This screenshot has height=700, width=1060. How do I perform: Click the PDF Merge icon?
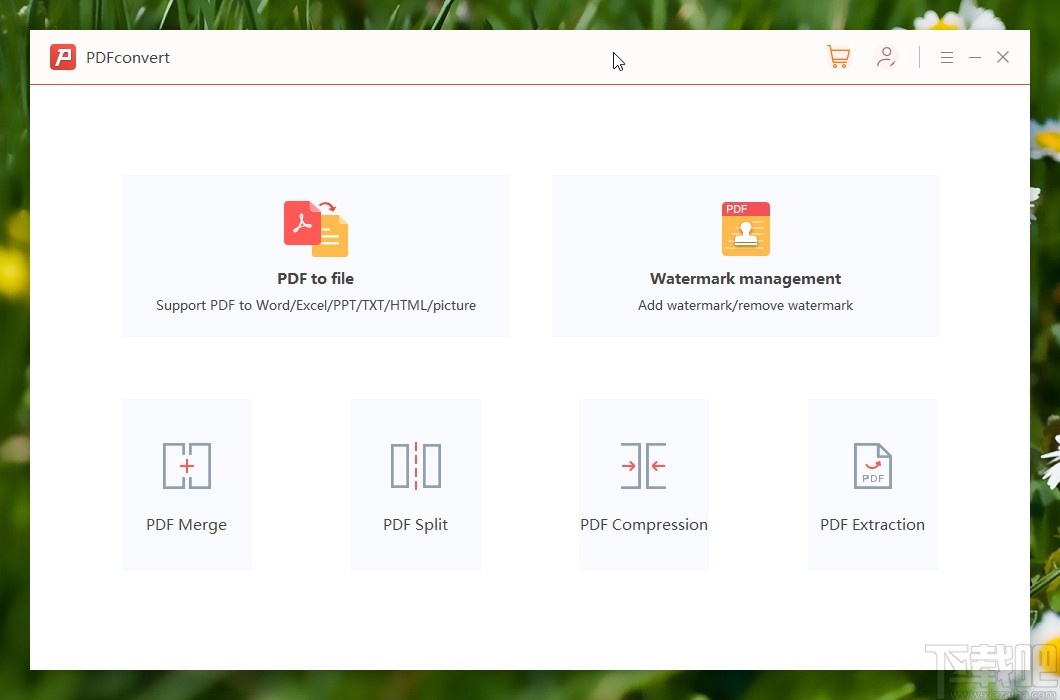(x=187, y=466)
